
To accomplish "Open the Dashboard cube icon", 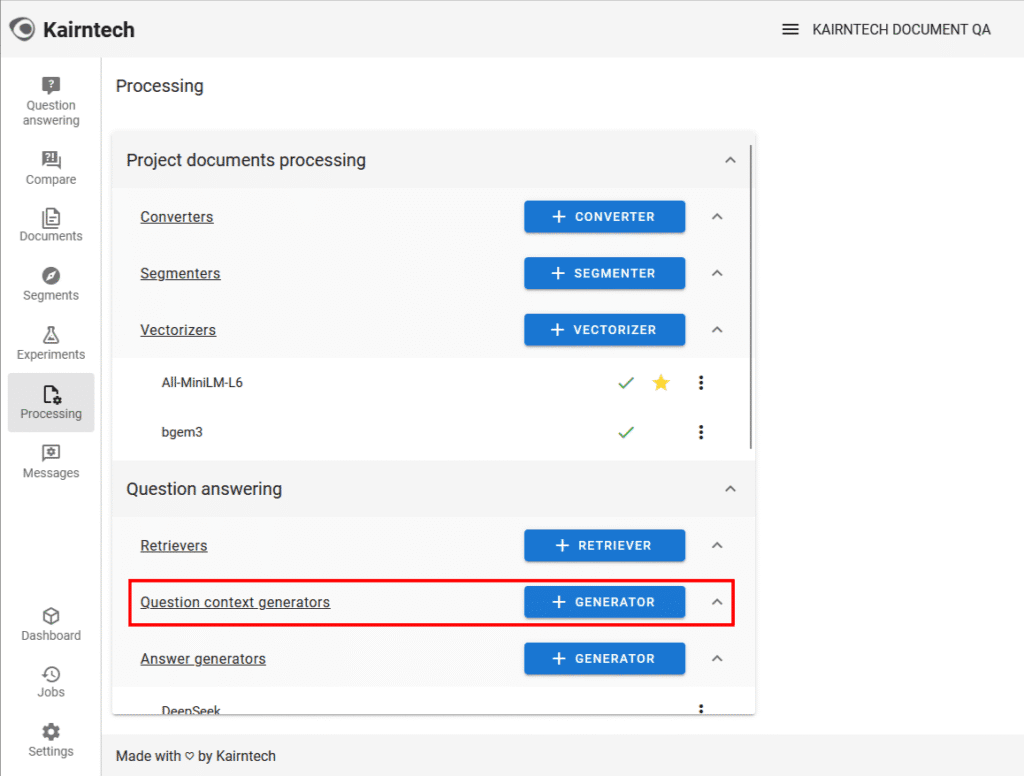I will tap(51, 616).
